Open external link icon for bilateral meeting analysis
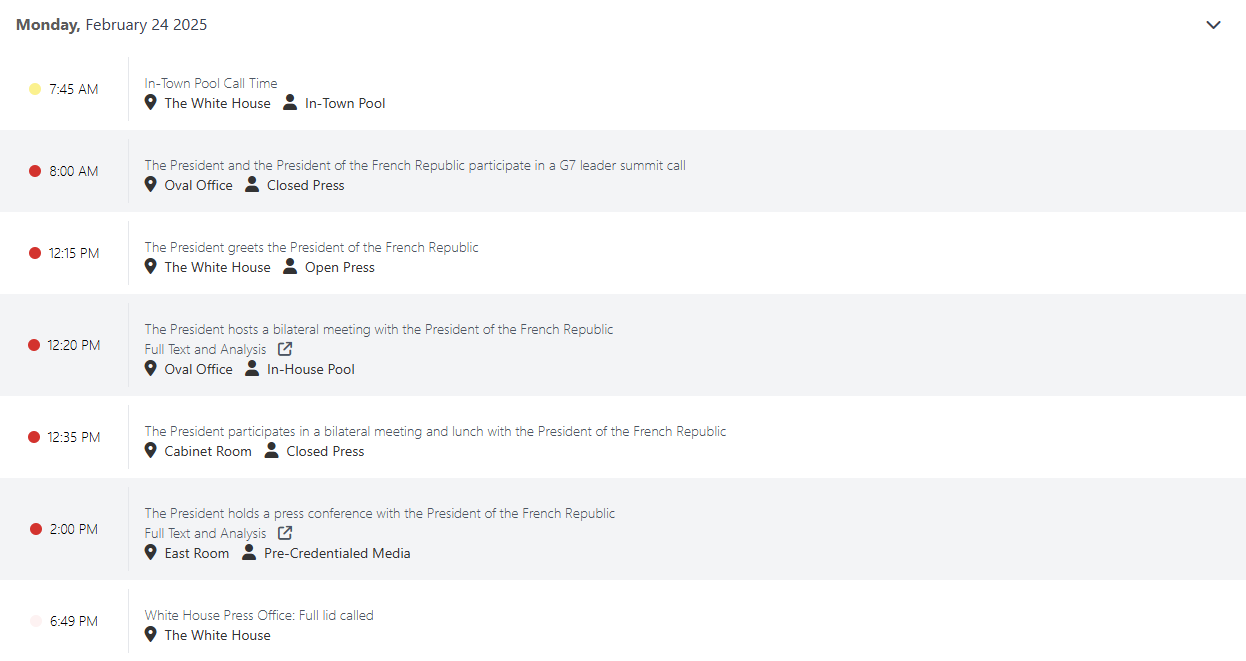 [x=285, y=349]
